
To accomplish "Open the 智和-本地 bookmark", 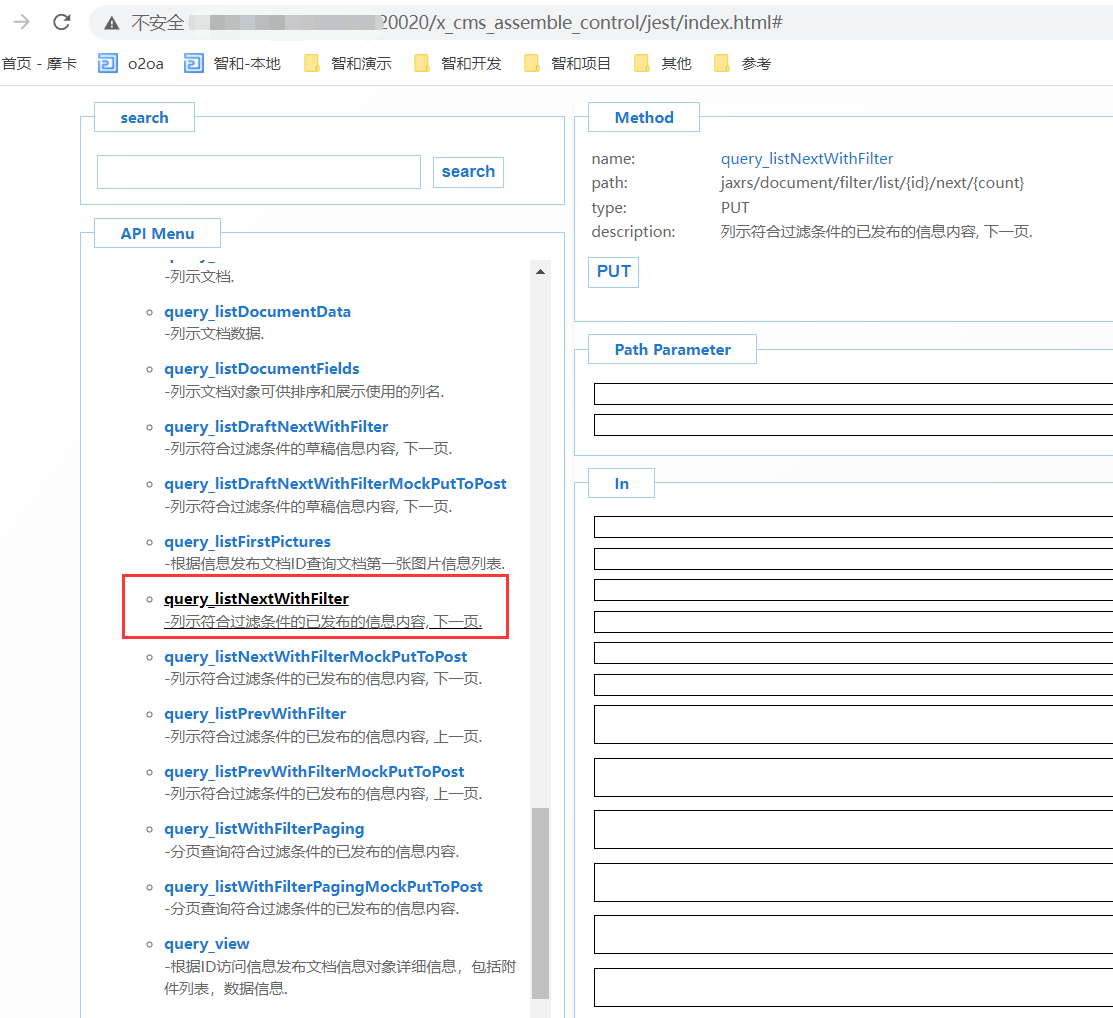I will coord(233,64).
